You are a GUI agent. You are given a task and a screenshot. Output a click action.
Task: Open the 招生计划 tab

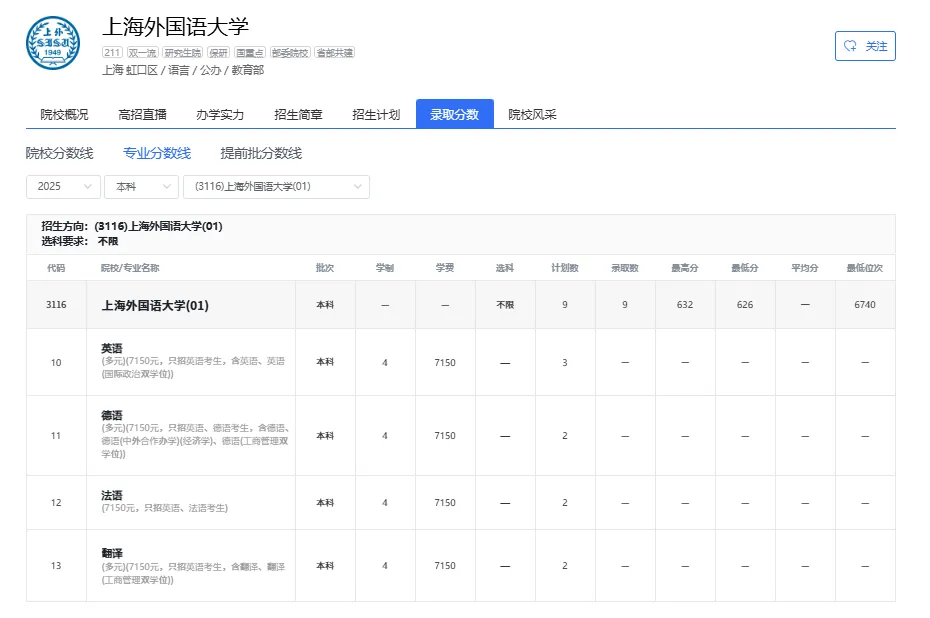(x=376, y=114)
